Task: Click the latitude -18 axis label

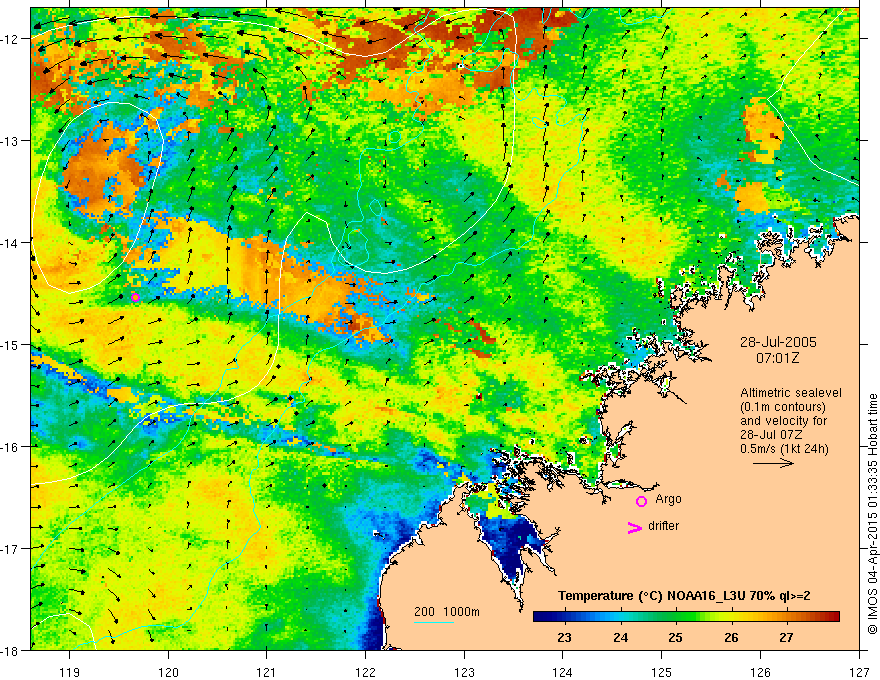Action: coord(11,651)
